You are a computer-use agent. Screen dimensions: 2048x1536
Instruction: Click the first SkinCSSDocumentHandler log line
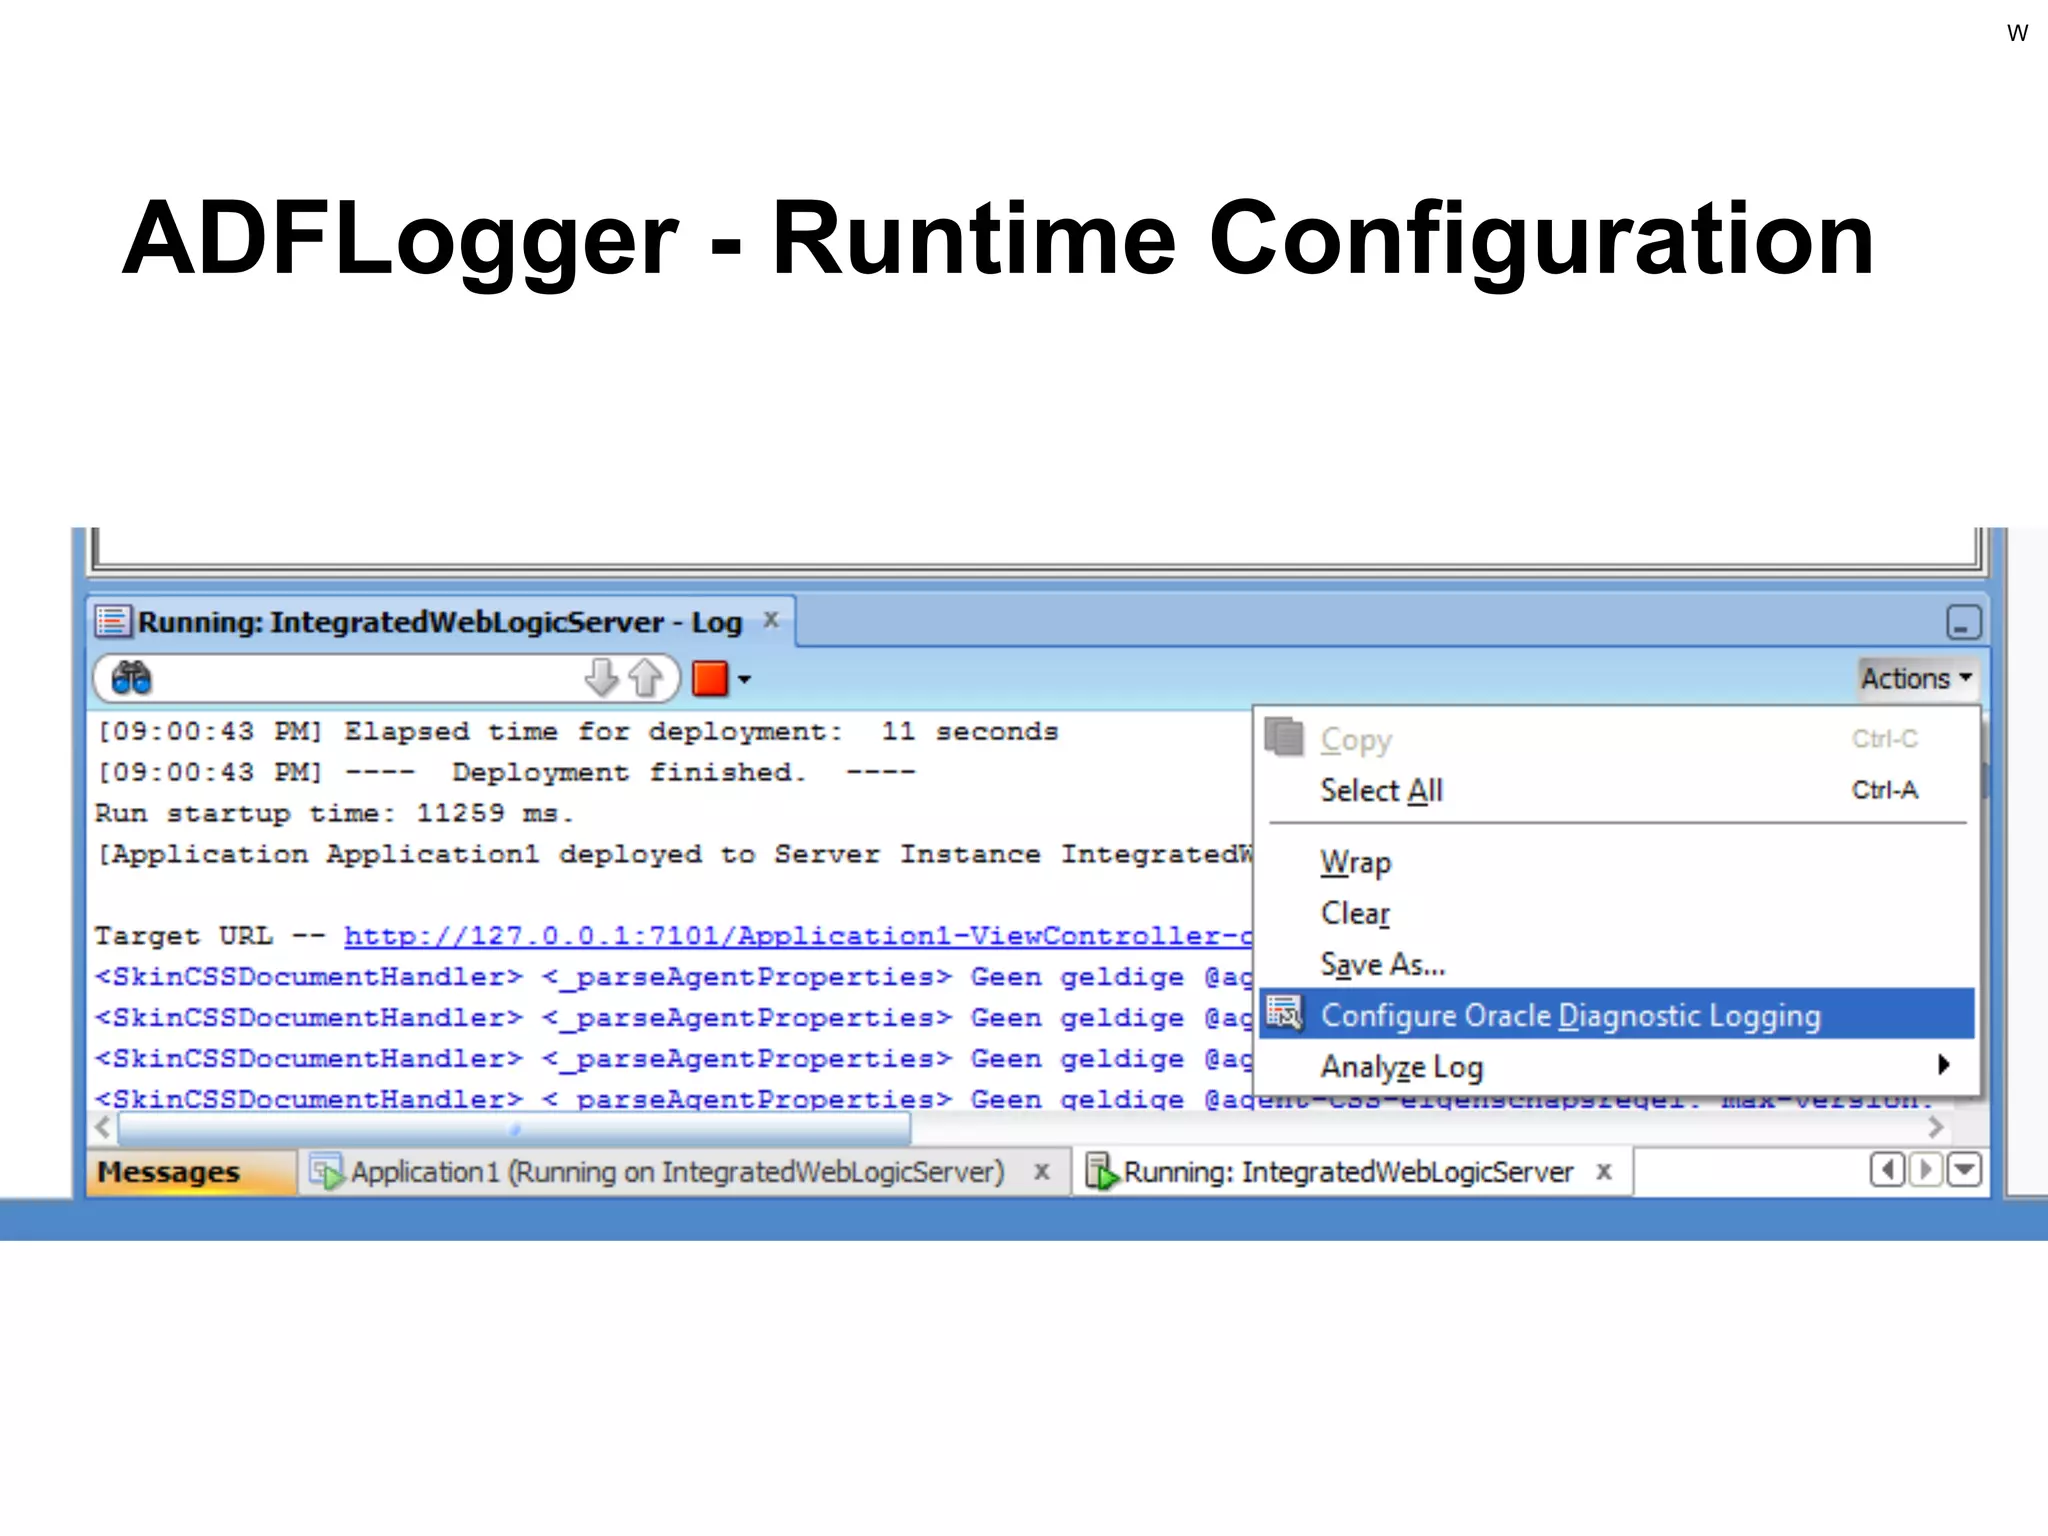(x=674, y=977)
